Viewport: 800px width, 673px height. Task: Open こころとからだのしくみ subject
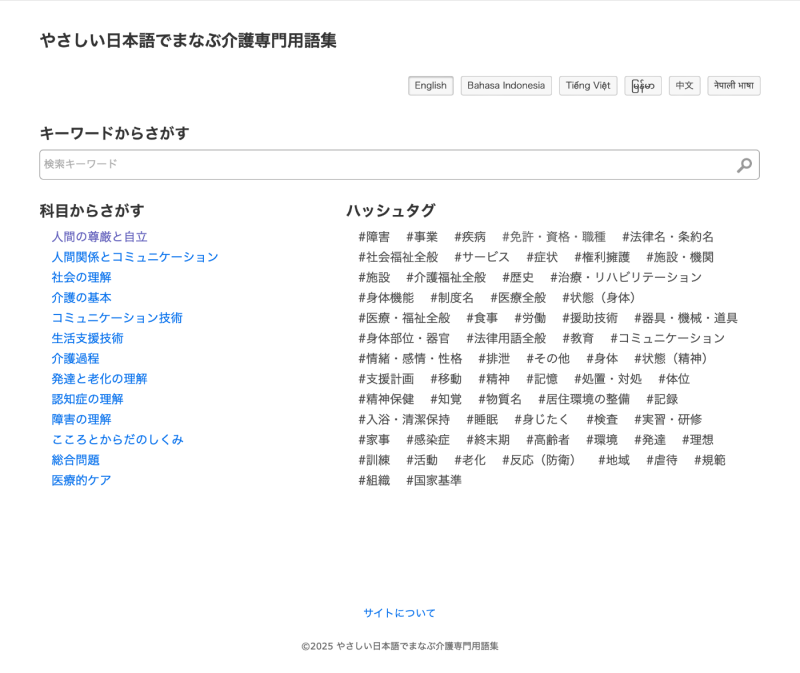pyautogui.click(x=117, y=440)
